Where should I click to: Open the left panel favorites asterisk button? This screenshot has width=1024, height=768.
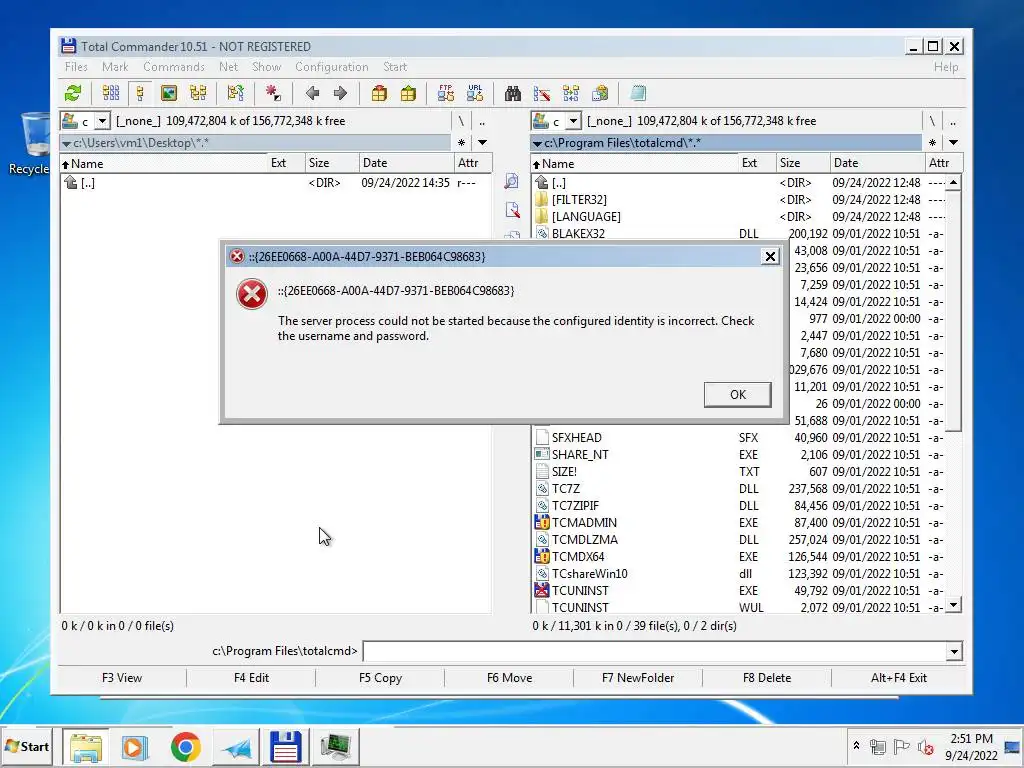(x=461, y=142)
